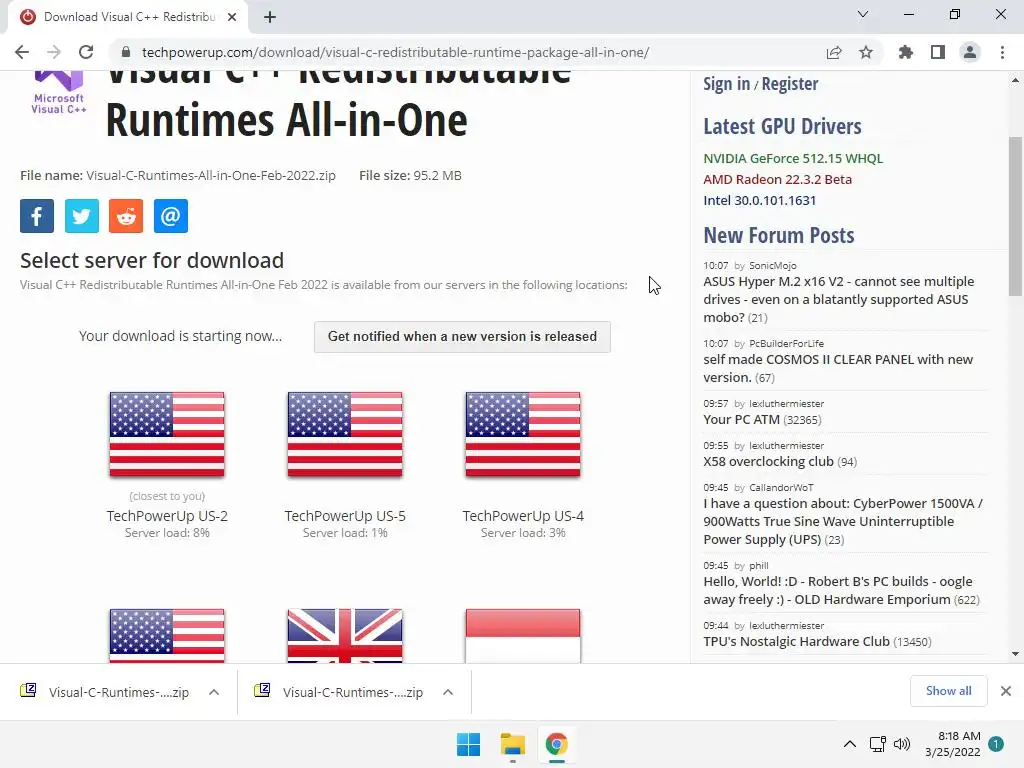Expand options for first downloaded zip
Image resolution: width=1024 pixels, height=768 pixels.
(214, 692)
